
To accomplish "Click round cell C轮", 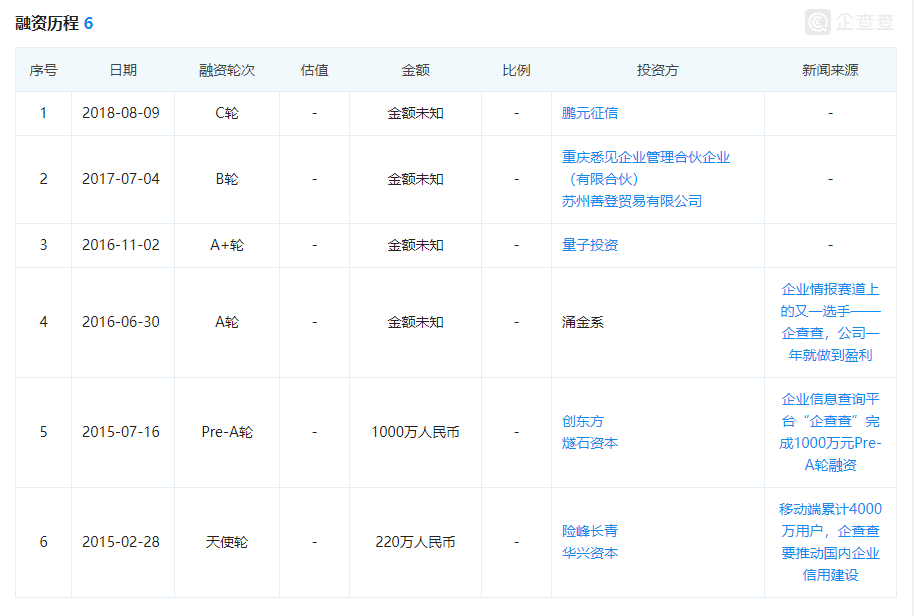I will click(x=227, y=113).
